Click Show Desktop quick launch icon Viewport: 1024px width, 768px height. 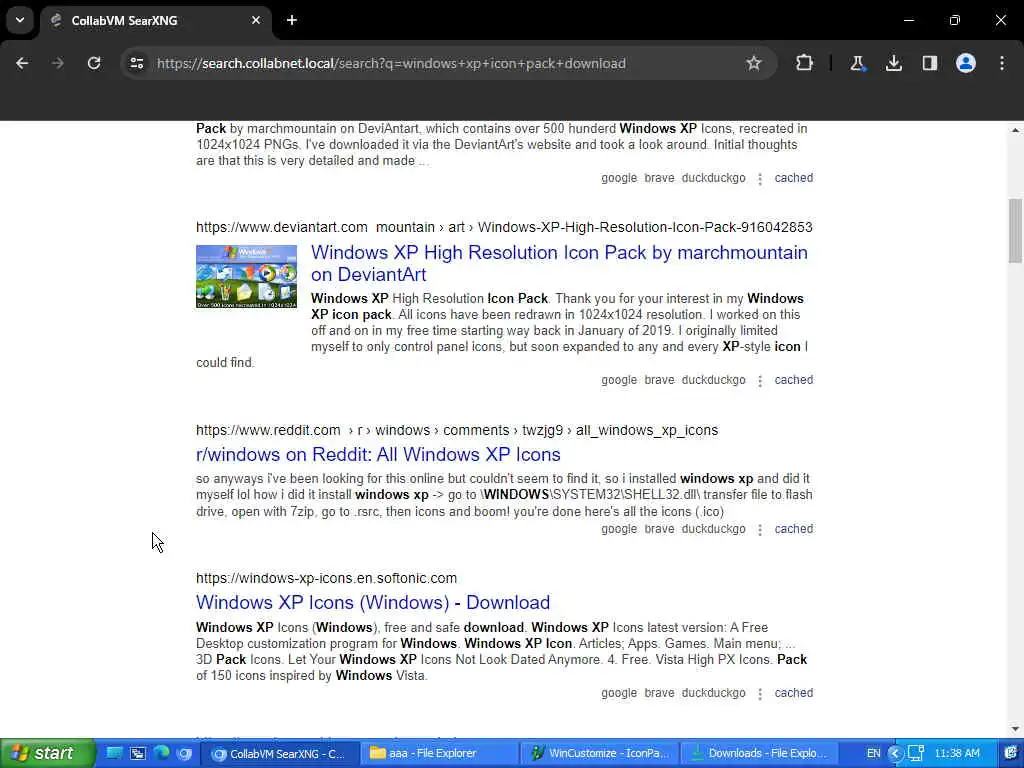114,754
